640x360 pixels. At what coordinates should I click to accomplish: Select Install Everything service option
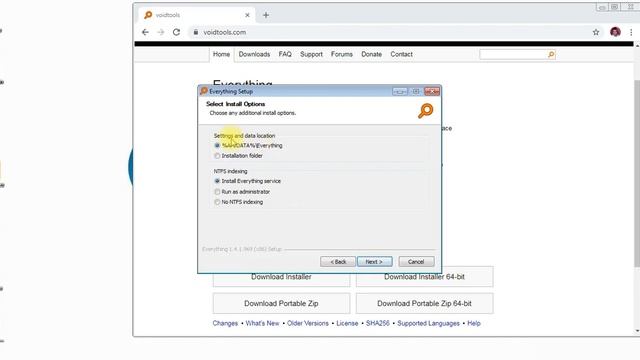[217, 181]
